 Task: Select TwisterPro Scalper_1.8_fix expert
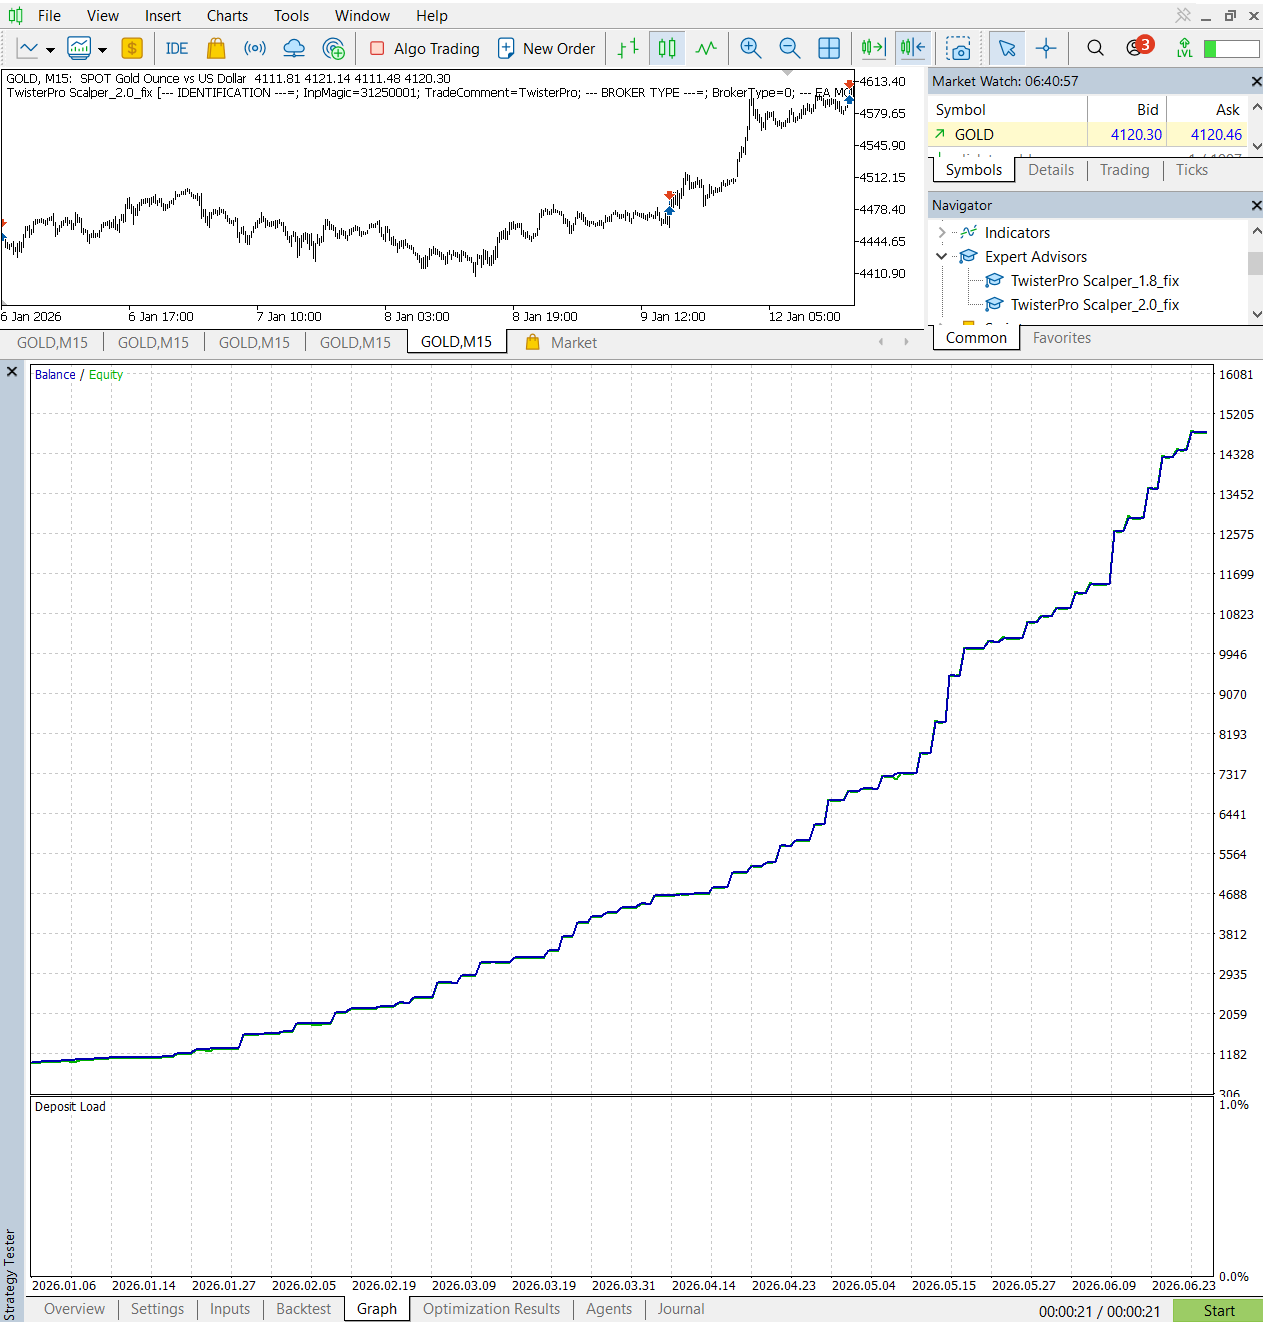point(1095,281)
